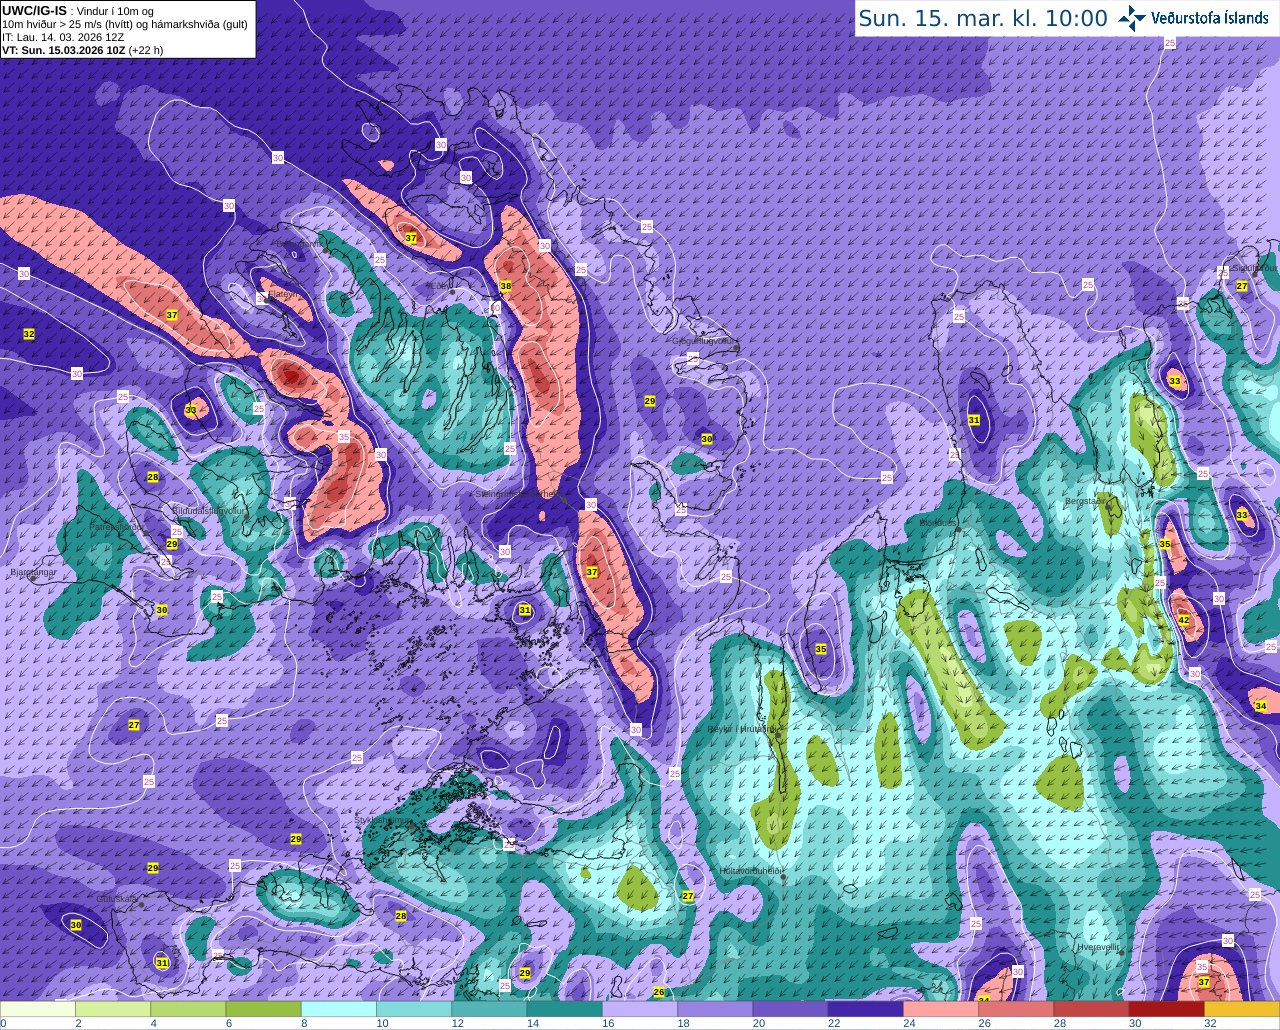
Task: Pick the red 28–30 m/s legend swatch
Action: [x=1091, y=1009]
